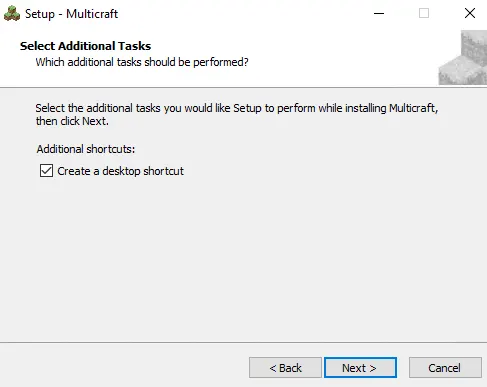Click the blank footer area left of Back button
Image resolution: width=487 pixels, height=387 pixels.
click(x=123, y=367)
